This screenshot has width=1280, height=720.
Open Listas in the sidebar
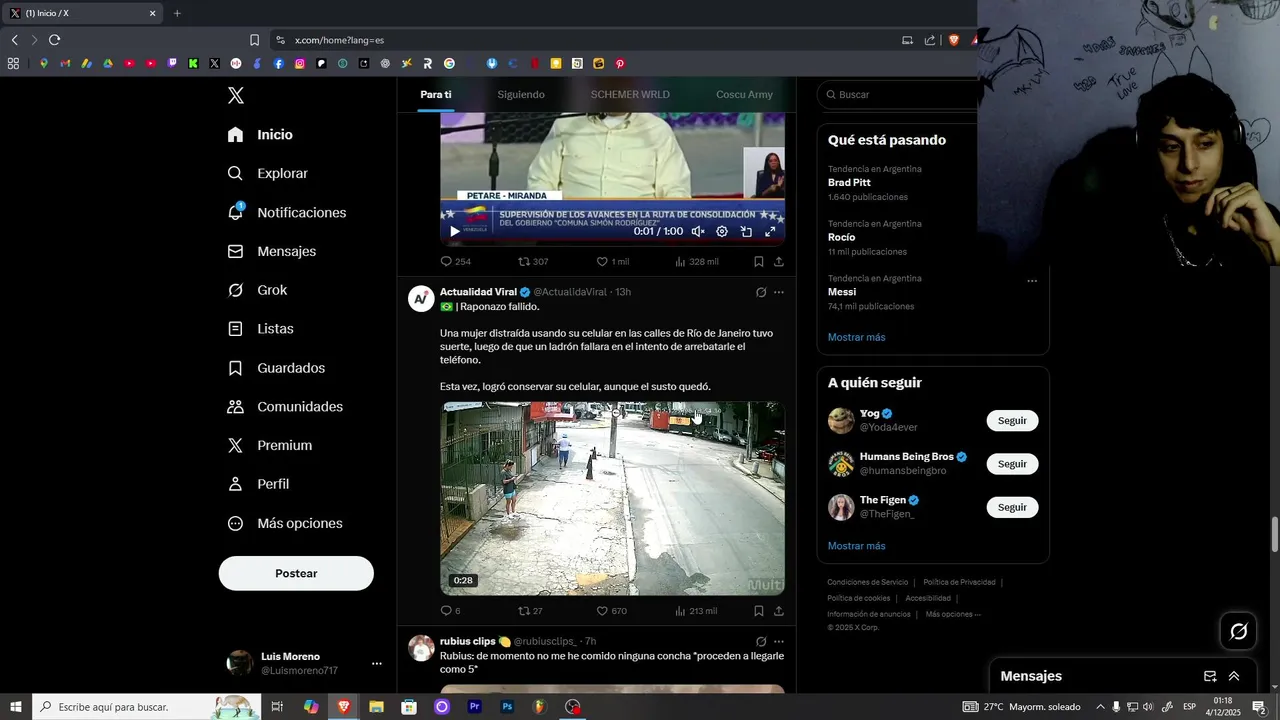[x=261, y=329]
